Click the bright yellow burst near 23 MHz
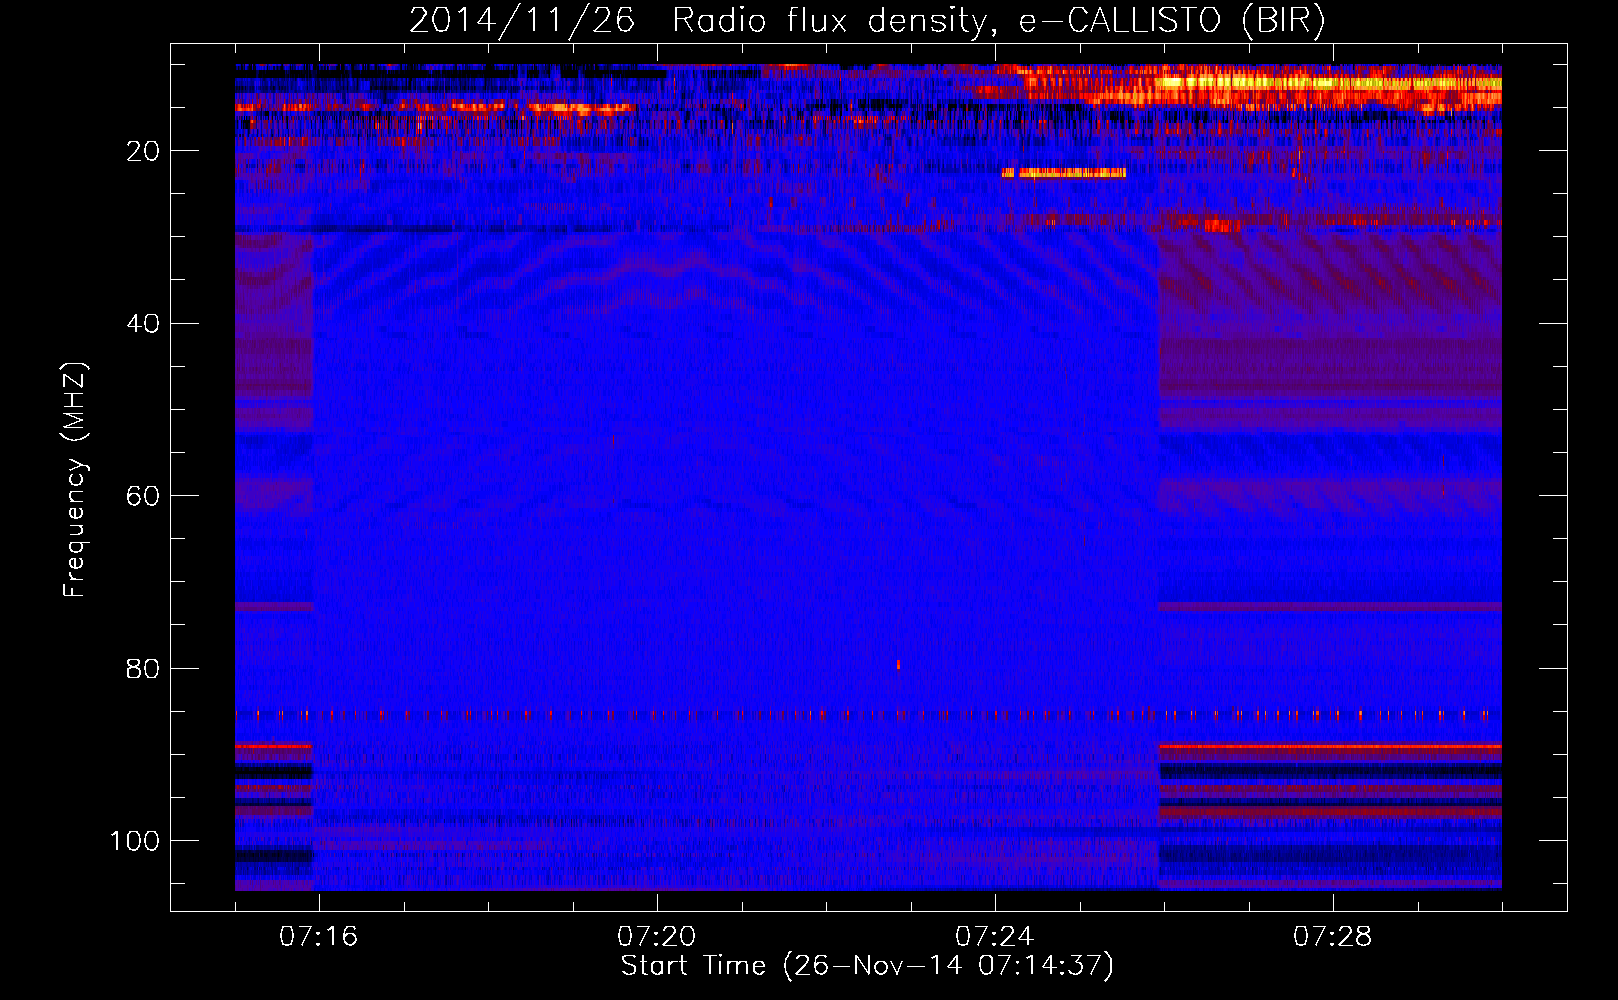1618x1000 pixels. (x=1064, y=173)
